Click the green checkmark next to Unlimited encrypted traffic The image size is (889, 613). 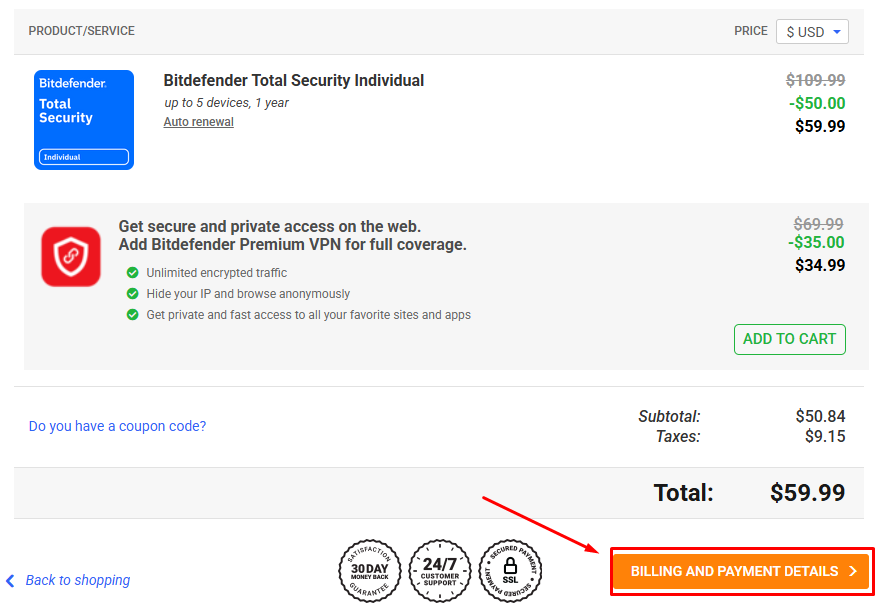[132, 273]
